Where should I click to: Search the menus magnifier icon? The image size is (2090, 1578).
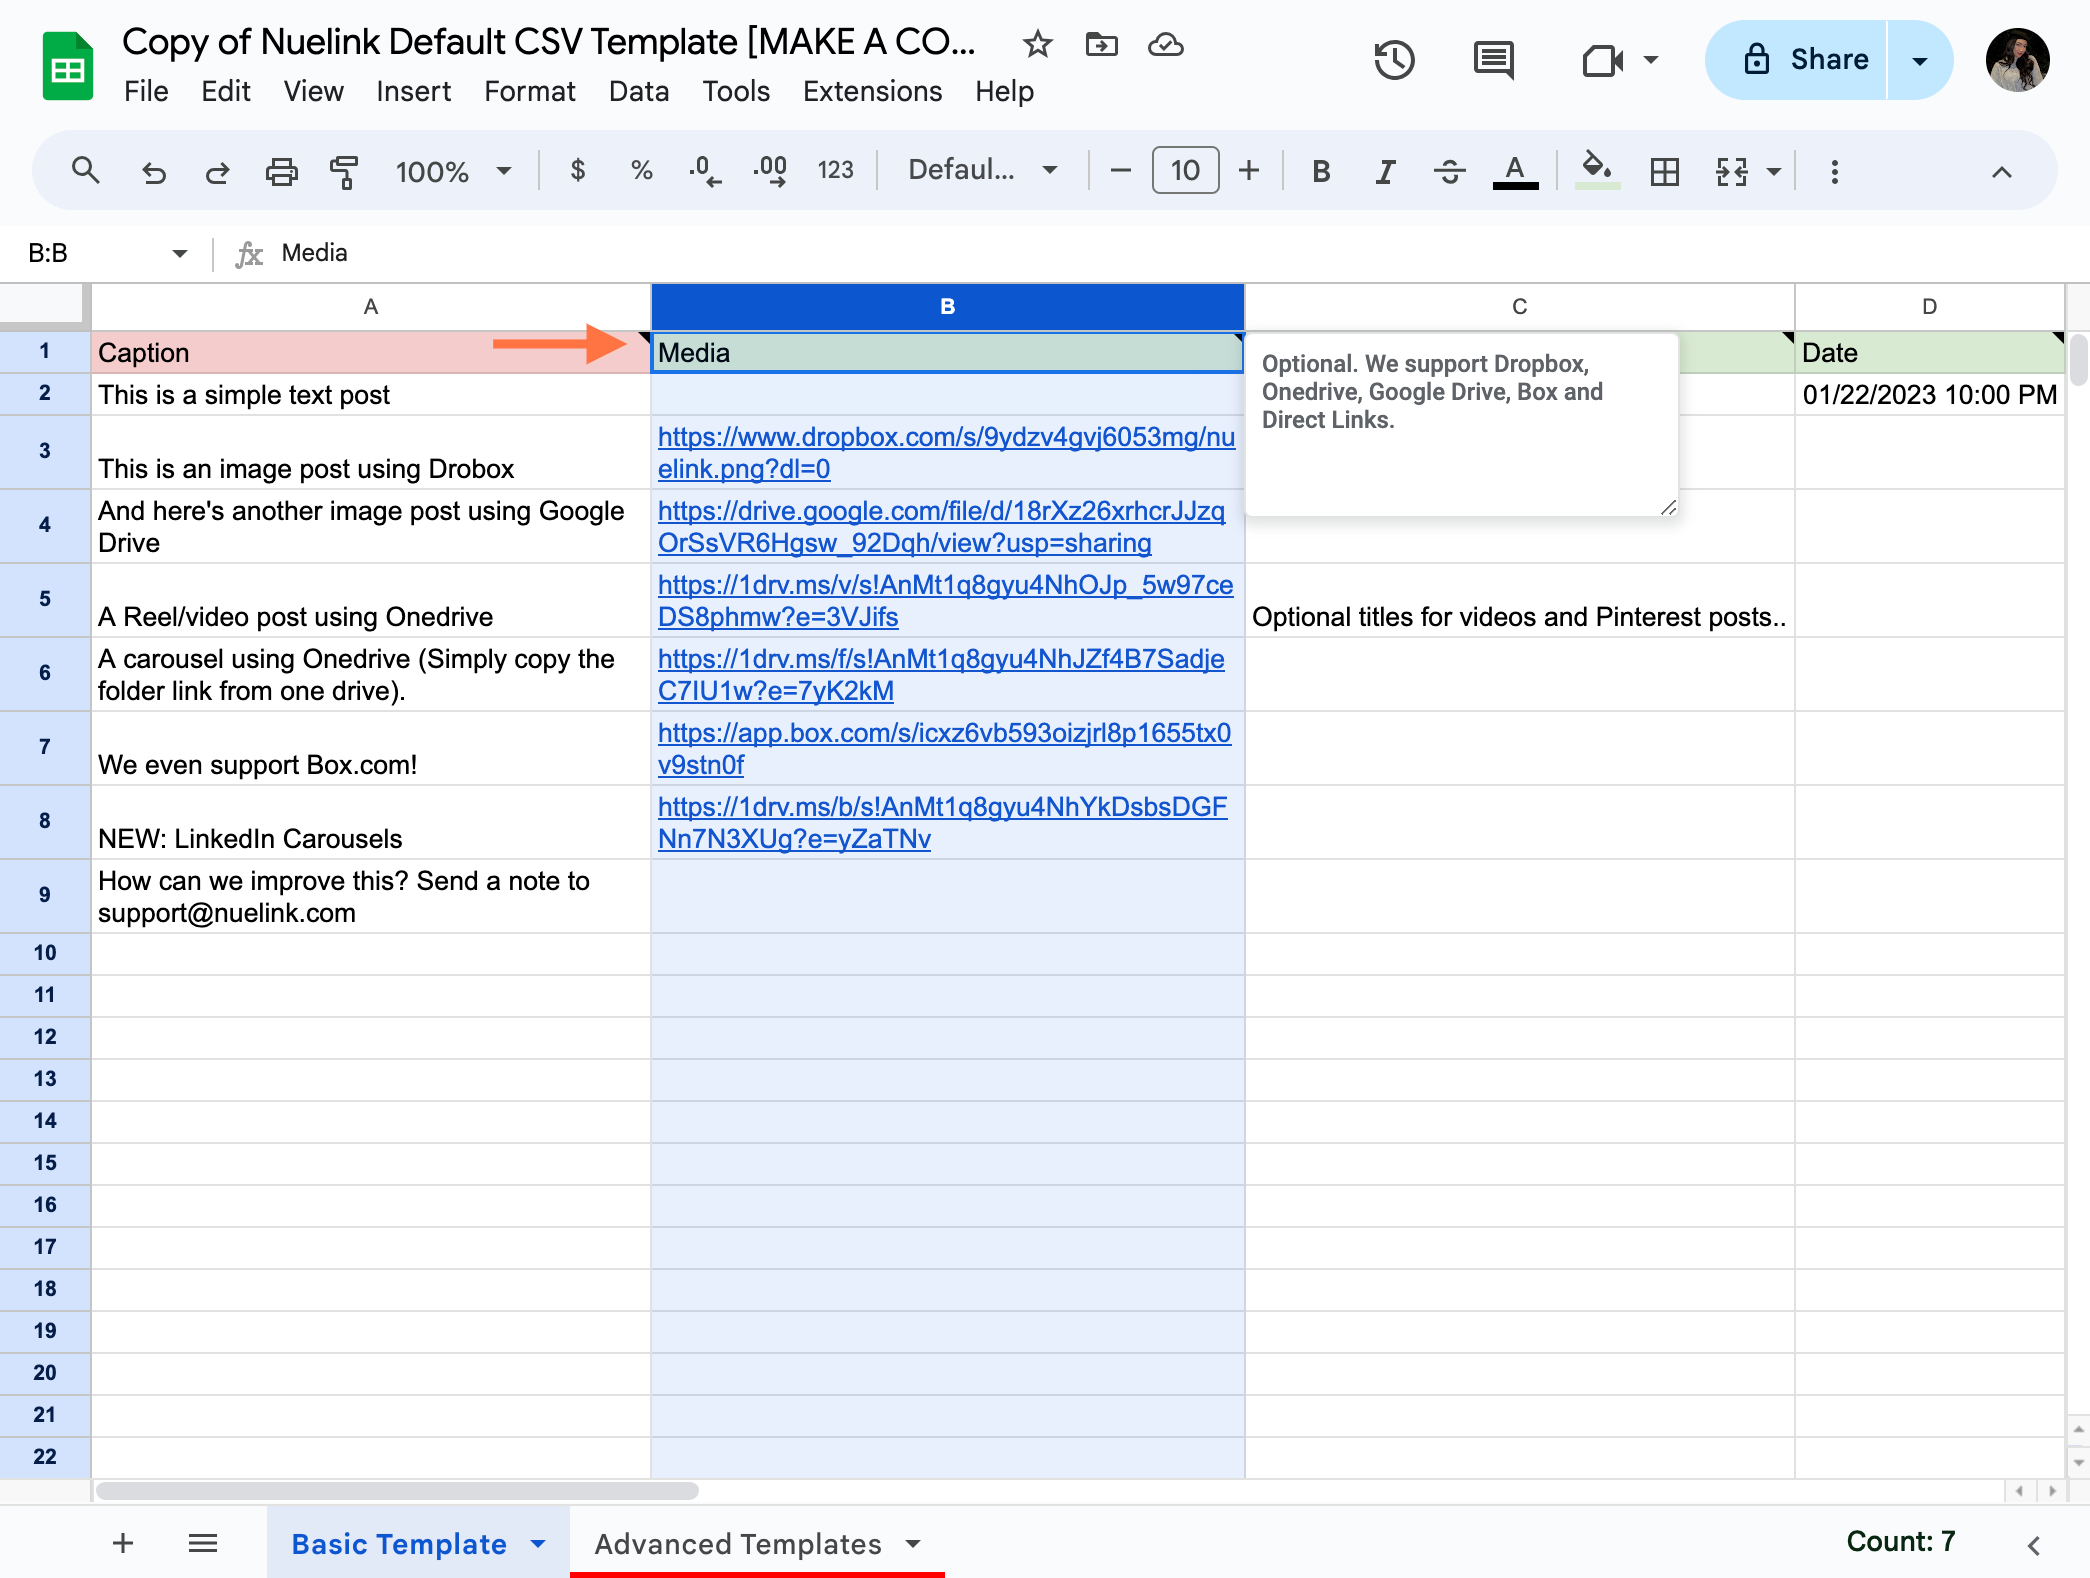click(86, 171)
